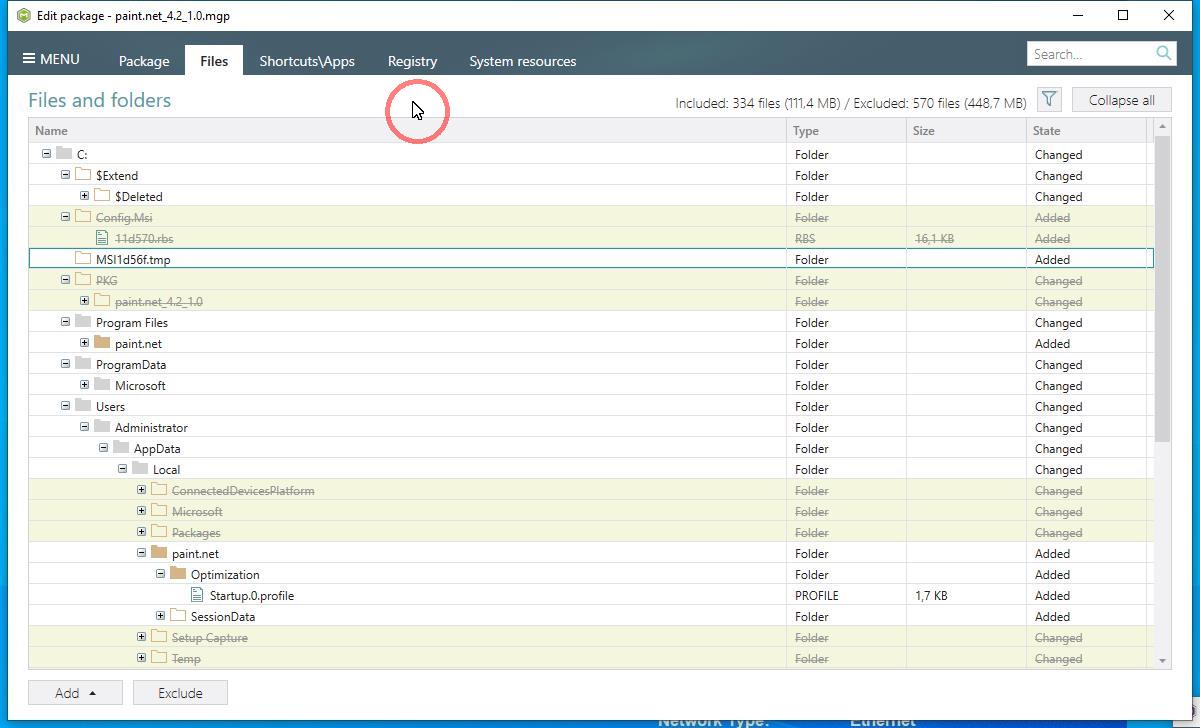The height and width of the screenshot is (728, 1200).
Task: Click the filter funnel icon
Action: 1048,99
